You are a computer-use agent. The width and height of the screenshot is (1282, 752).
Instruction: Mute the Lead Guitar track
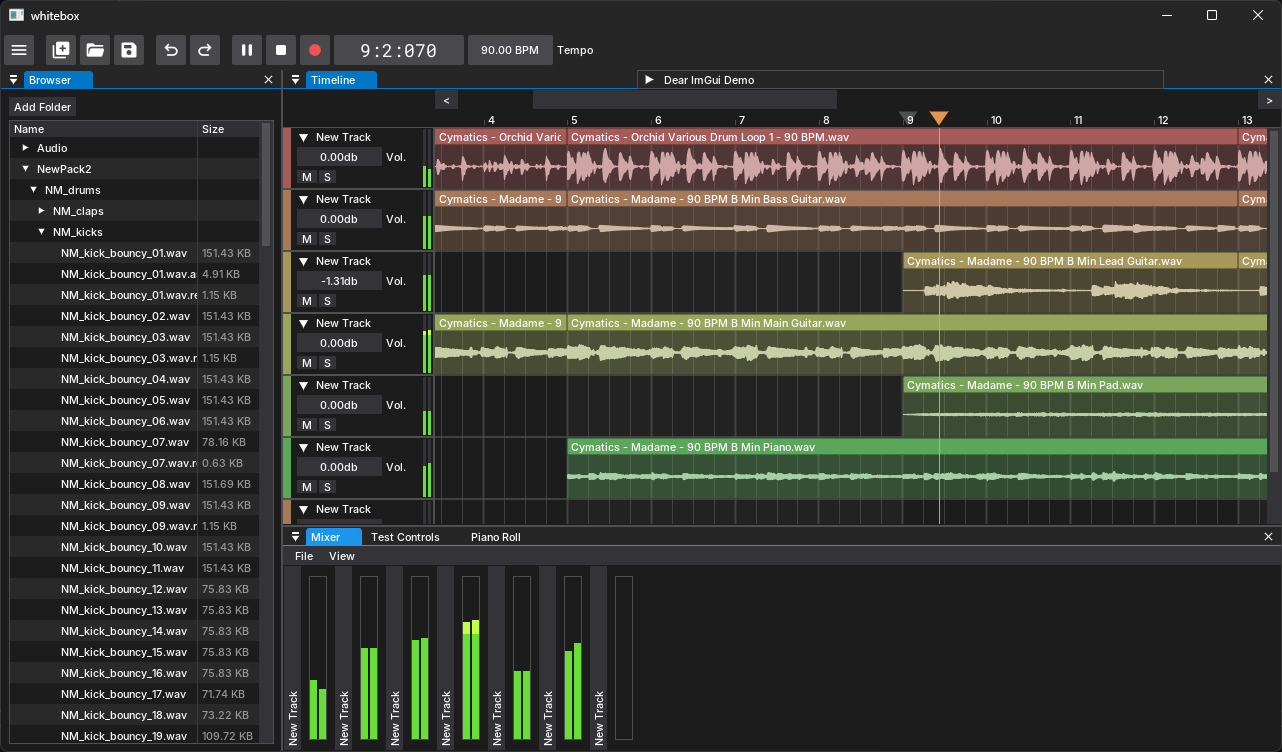coord(307,301)
